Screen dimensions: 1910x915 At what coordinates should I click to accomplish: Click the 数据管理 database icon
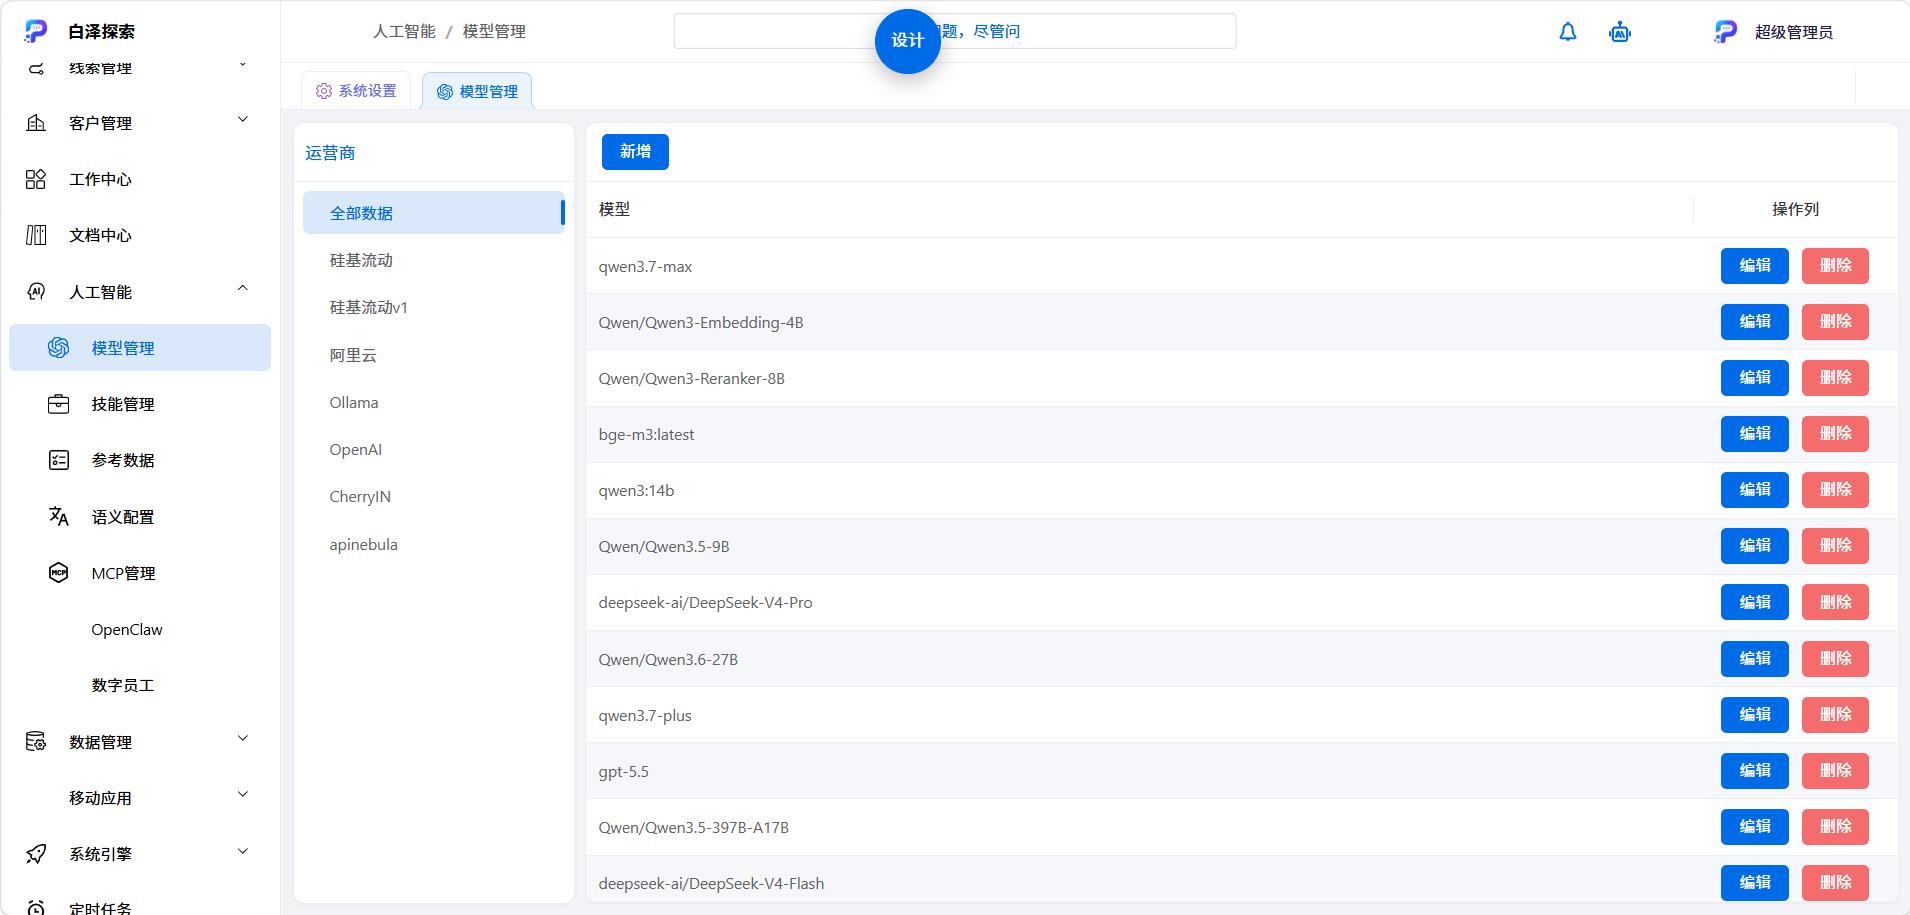pos(36,741)
